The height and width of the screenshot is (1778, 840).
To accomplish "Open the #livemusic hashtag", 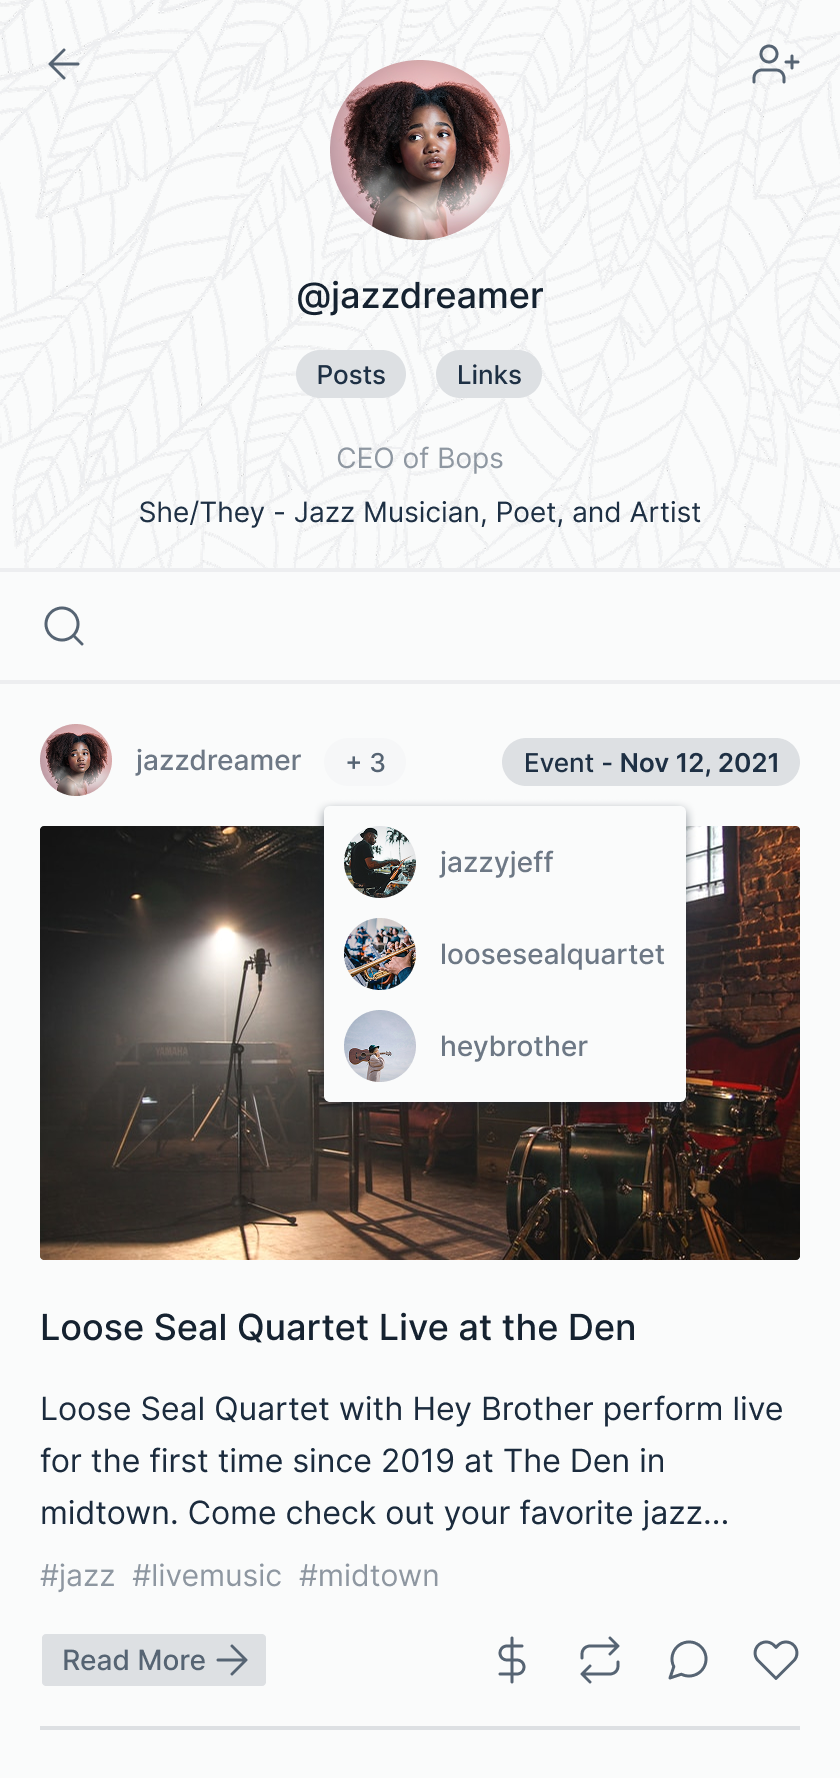I will click(x=207, y=1576).
